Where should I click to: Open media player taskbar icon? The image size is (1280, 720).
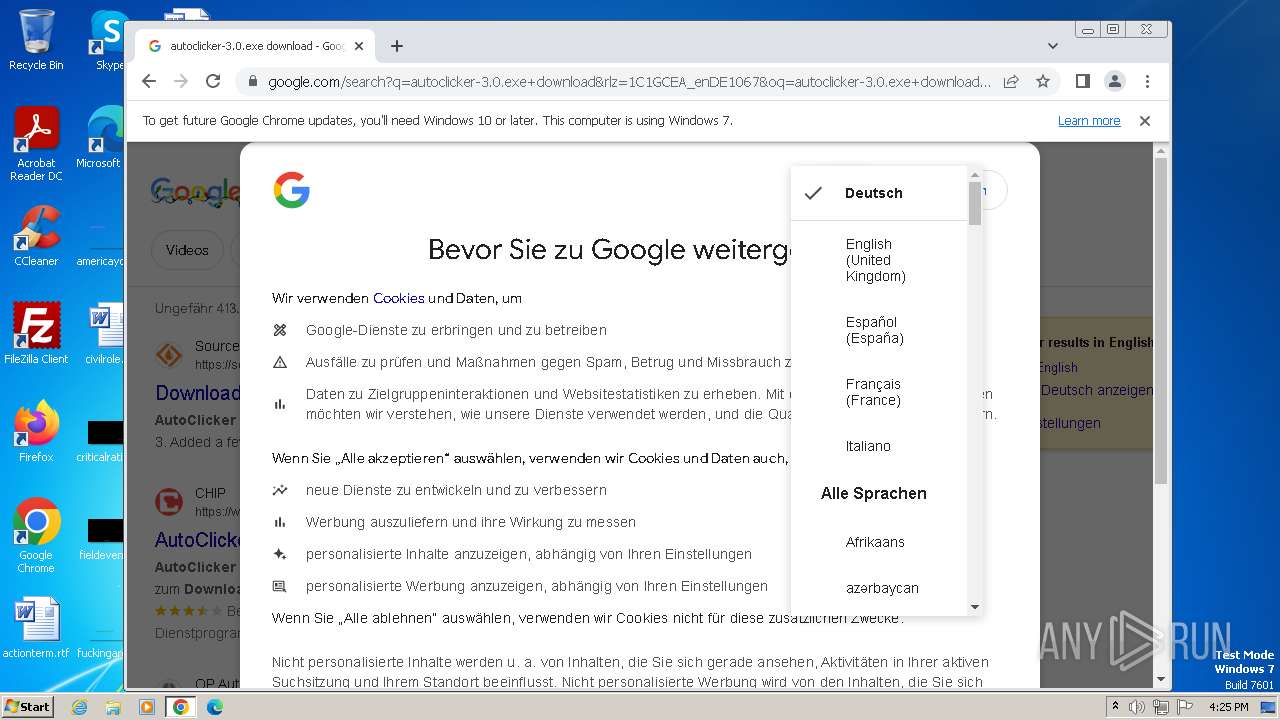[x=147, y=707]
